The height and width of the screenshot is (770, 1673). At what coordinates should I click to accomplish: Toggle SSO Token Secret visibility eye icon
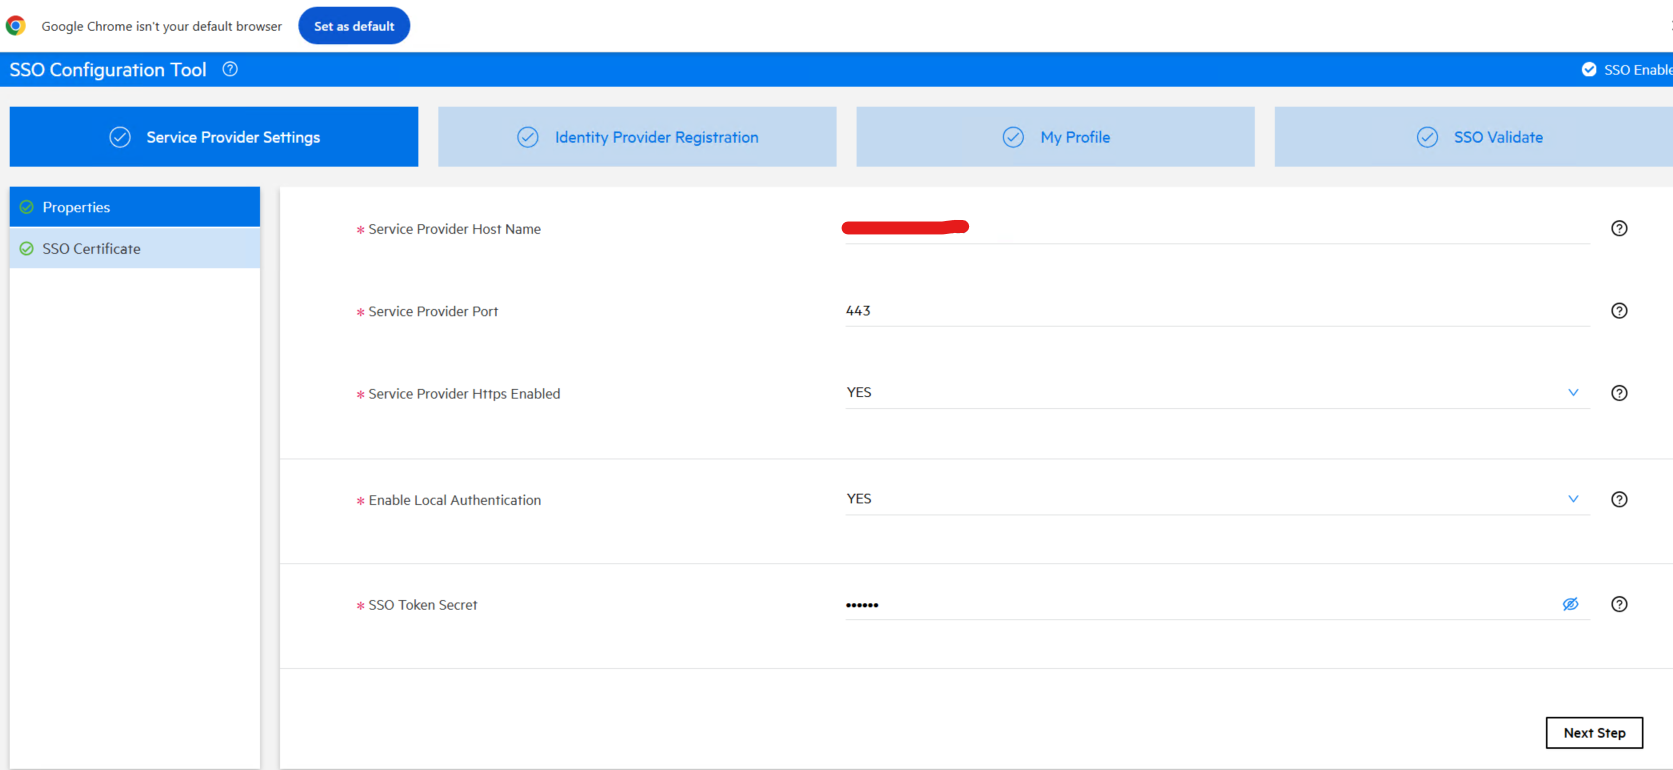(1570, 604)
